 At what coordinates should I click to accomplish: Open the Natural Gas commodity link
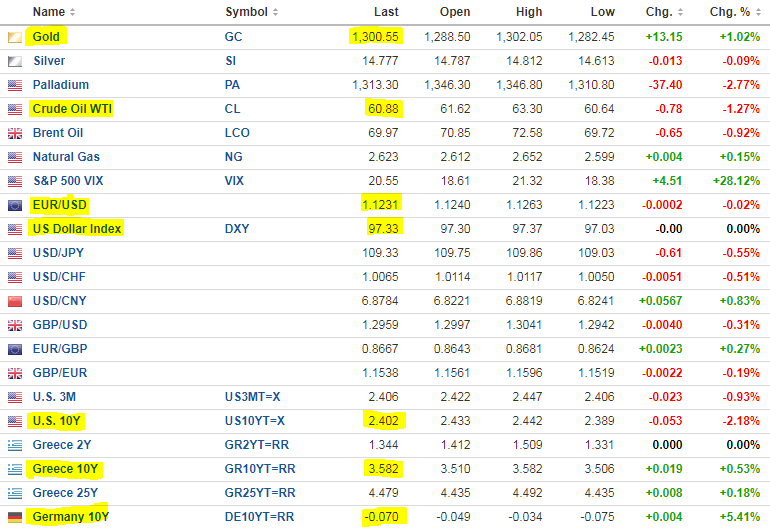[66, 157]
